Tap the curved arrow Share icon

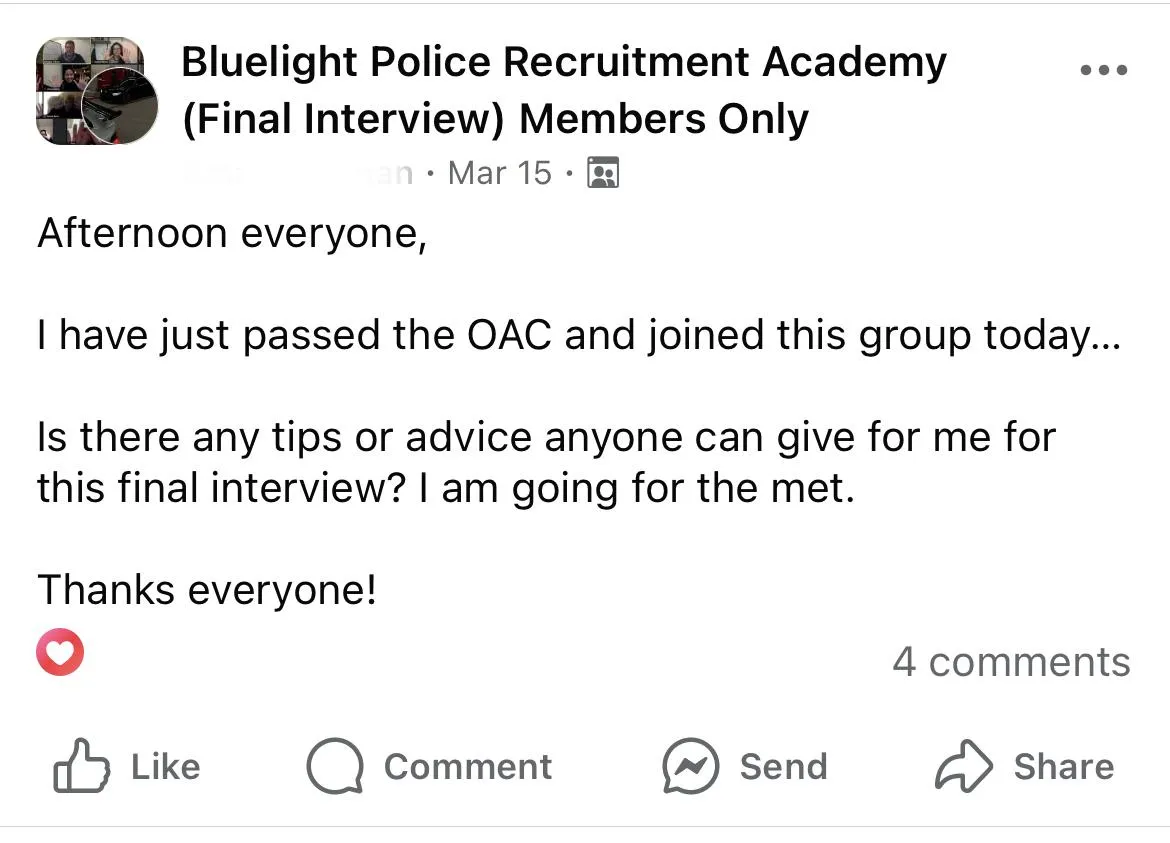tap(964, 765)
